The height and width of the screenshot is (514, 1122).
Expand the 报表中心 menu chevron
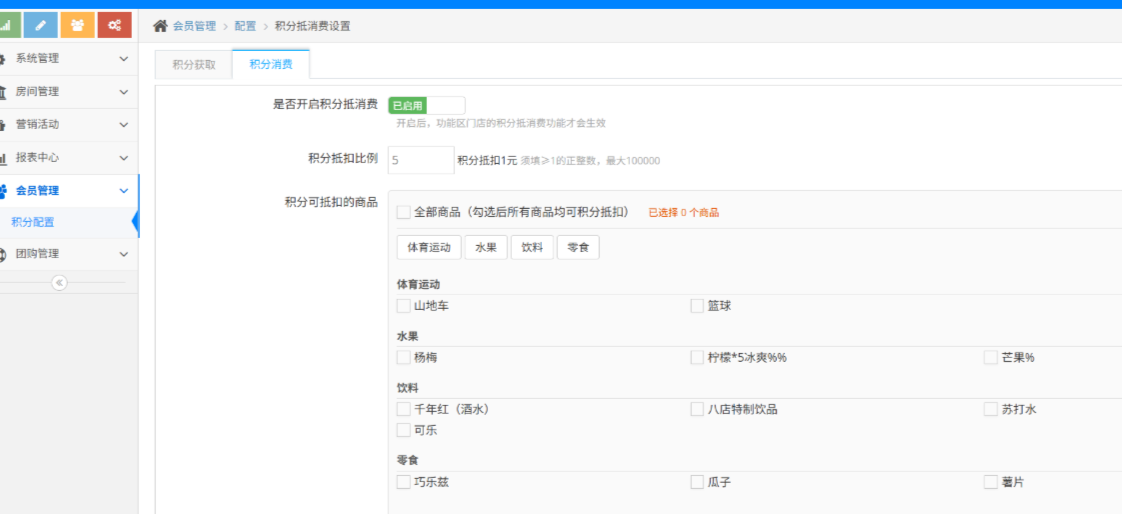pos(124,157)
